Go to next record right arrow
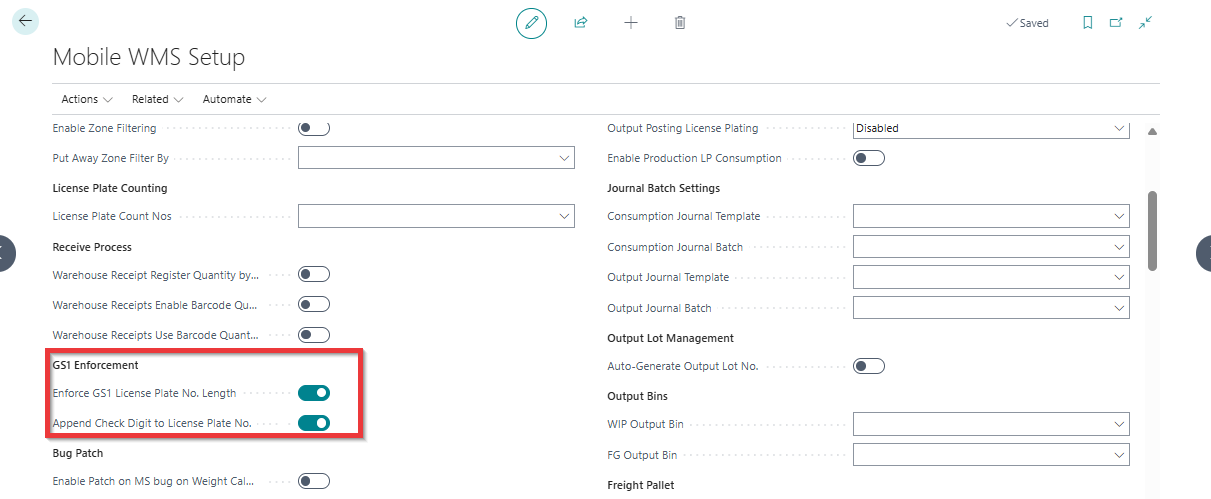 (1202, 253)
